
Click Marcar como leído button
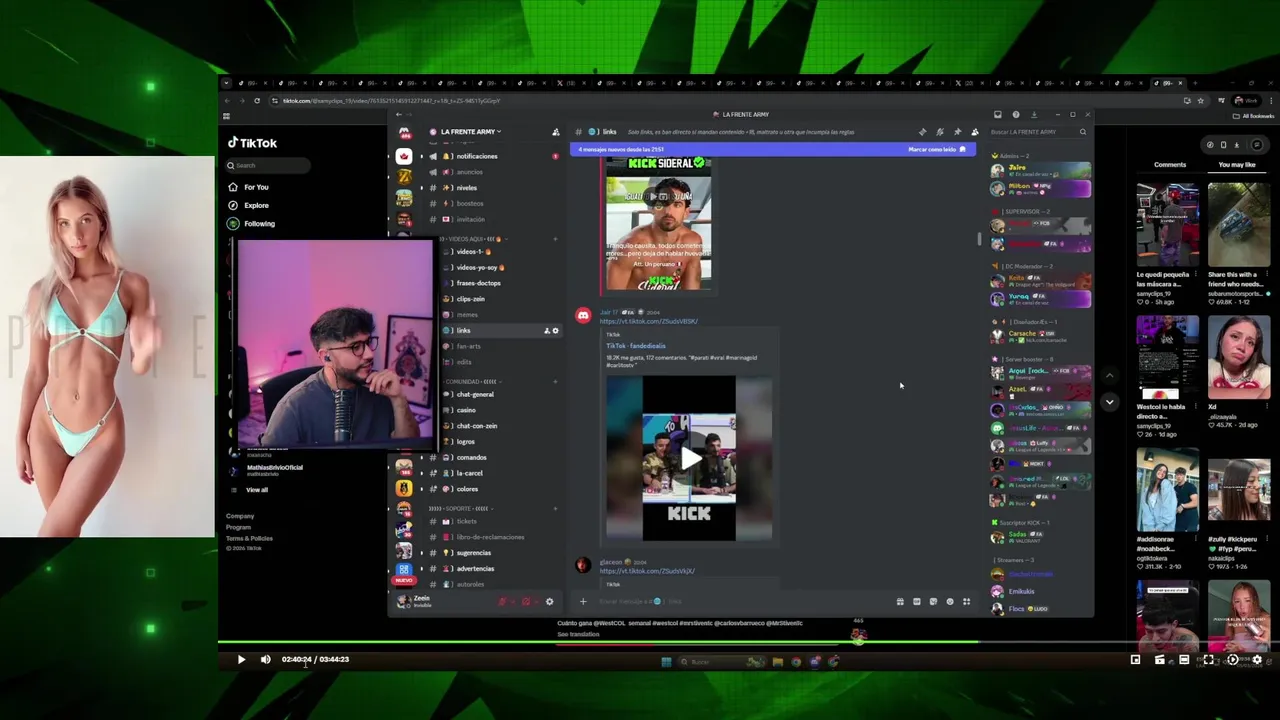coord(937,150)
